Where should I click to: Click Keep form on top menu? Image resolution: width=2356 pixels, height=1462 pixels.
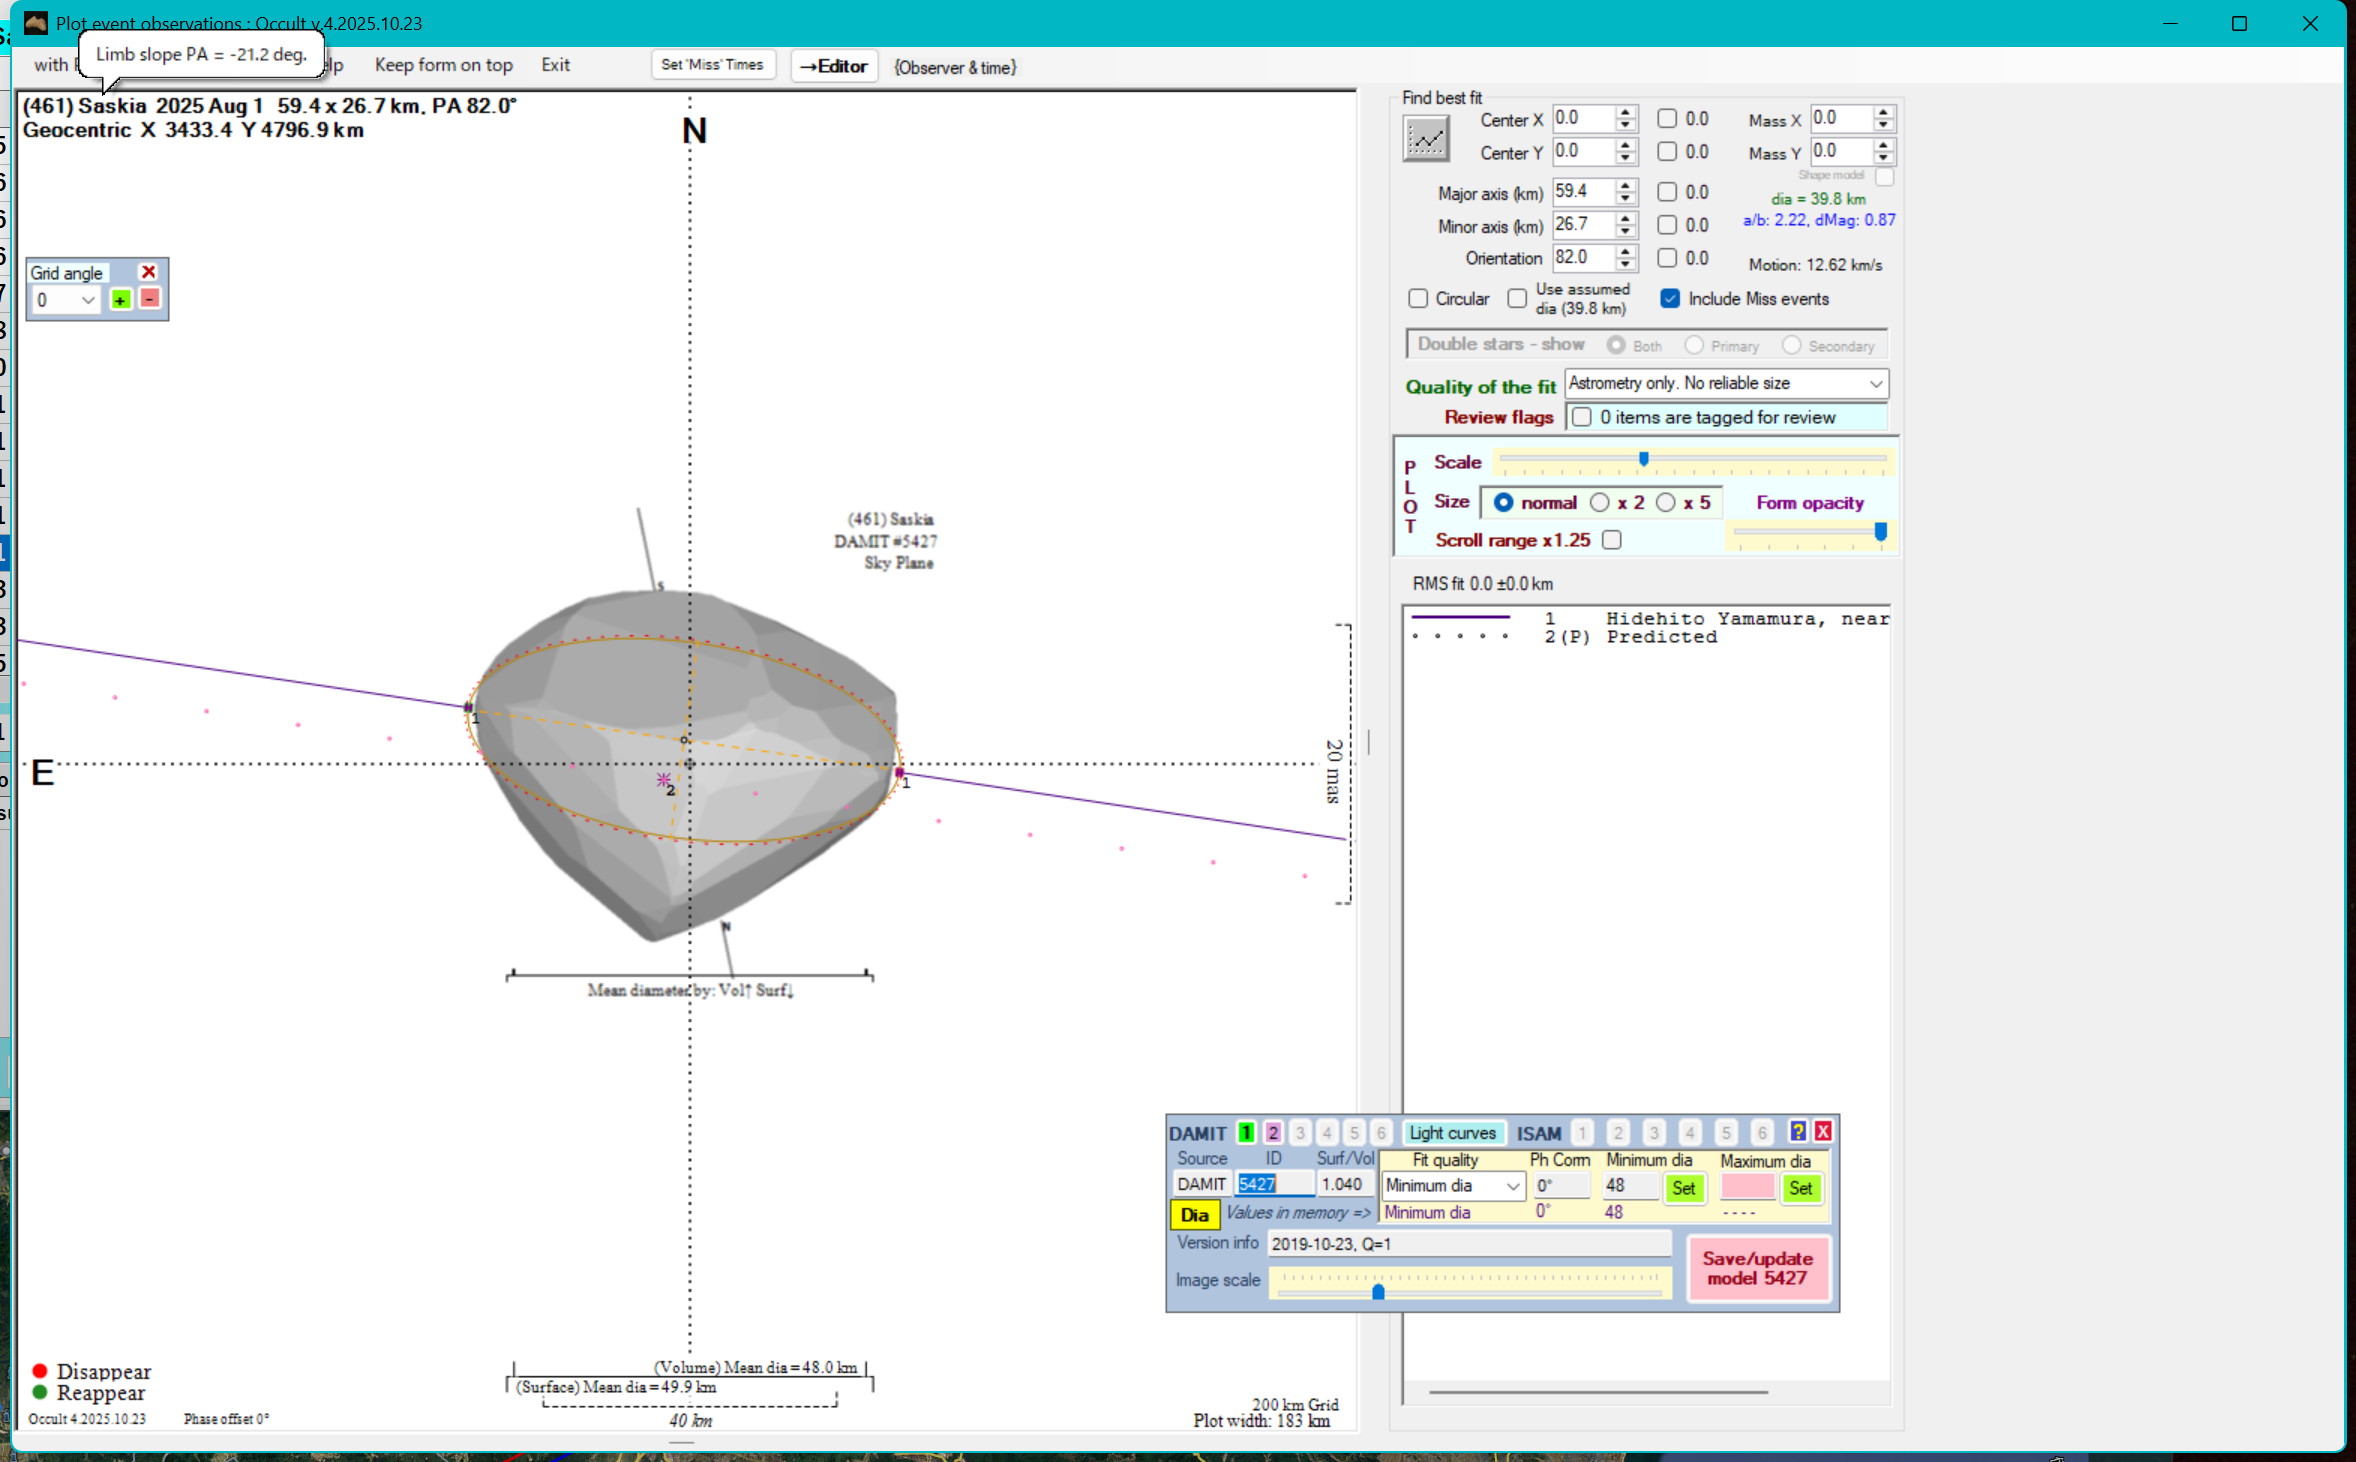443,65
